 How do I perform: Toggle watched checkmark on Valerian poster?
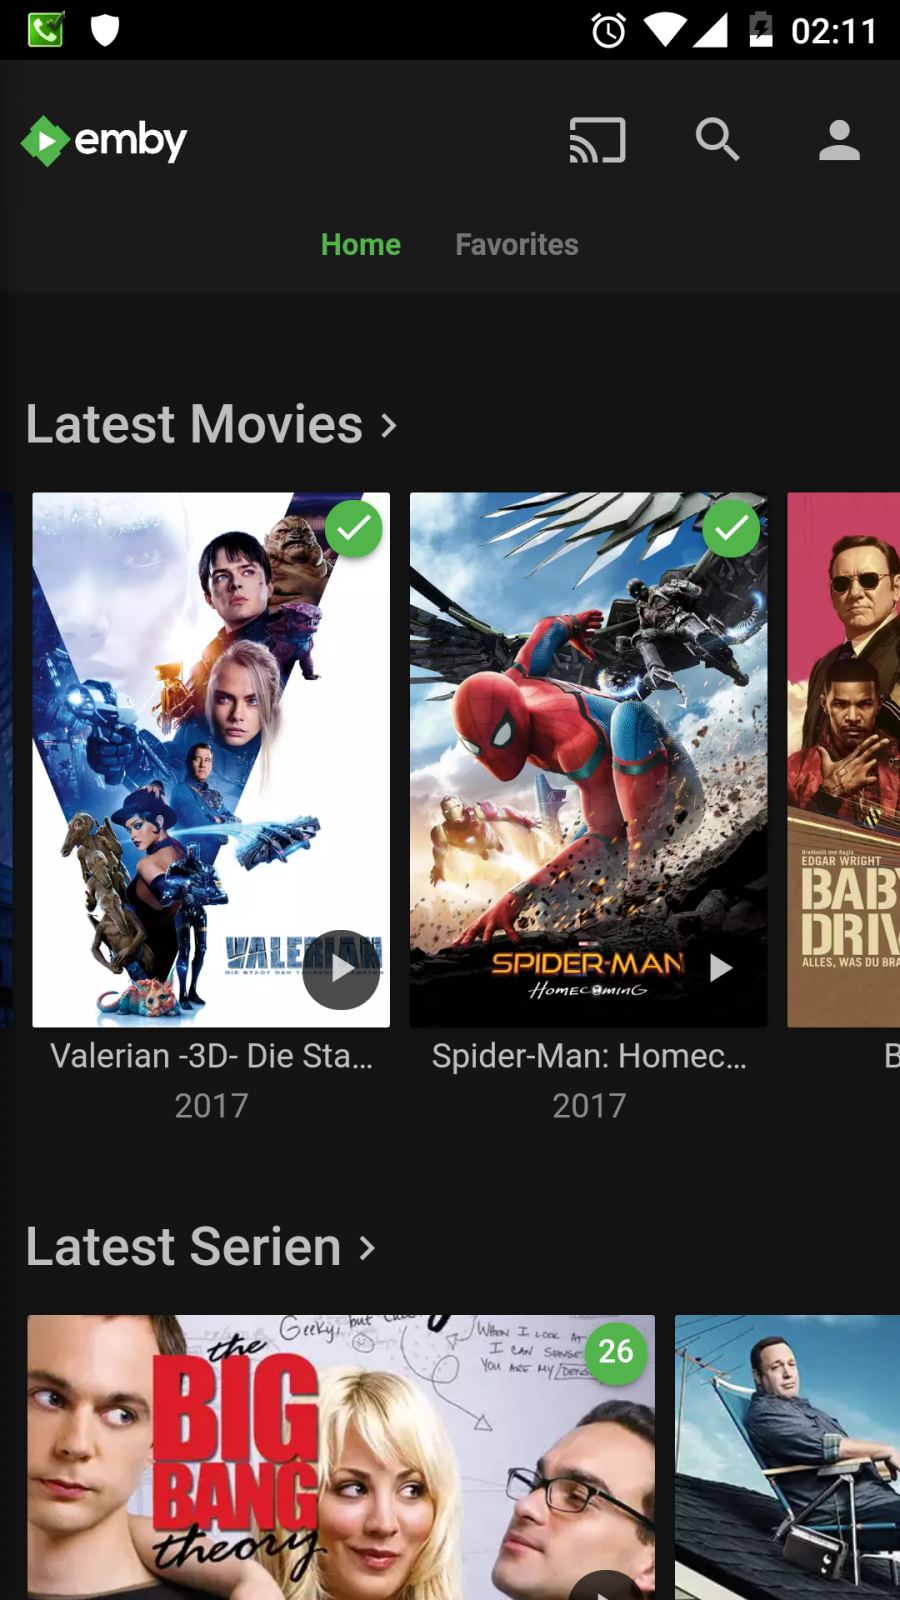[x=354, y=529]
